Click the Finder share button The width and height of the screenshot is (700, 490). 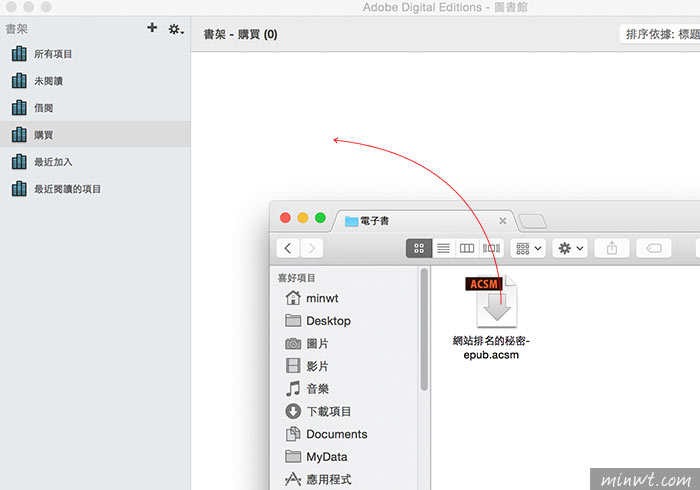612,248
